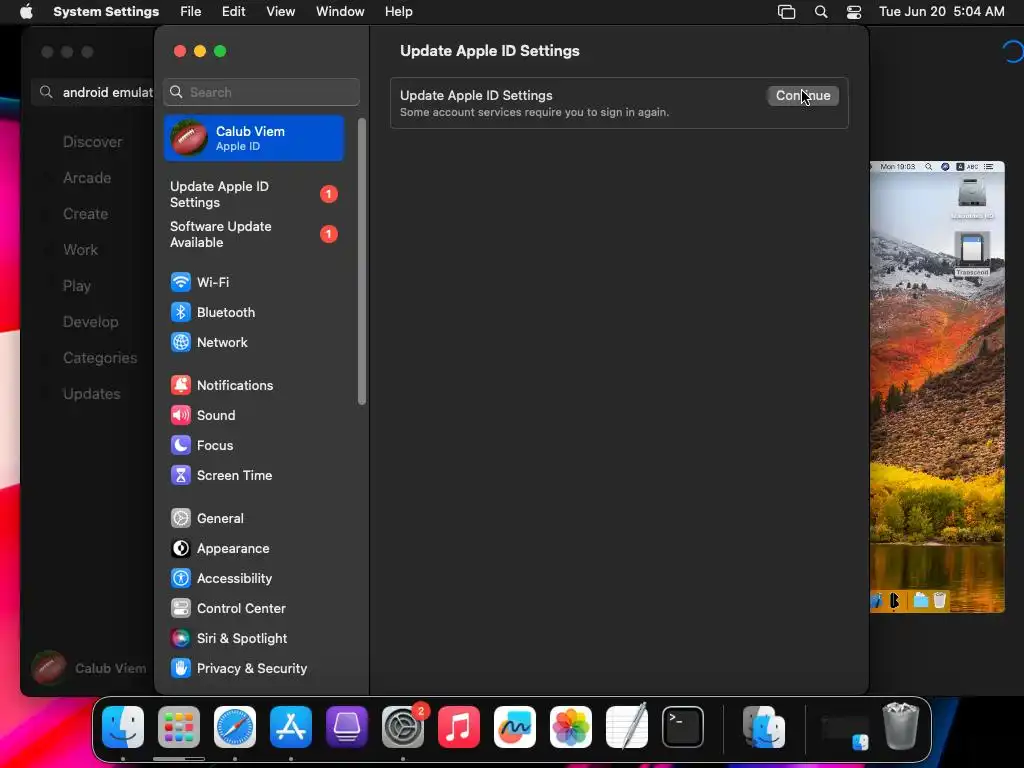Open Appearance icon in sidebar
This screenshot has width=1024, height=768.
click(181, 549)
